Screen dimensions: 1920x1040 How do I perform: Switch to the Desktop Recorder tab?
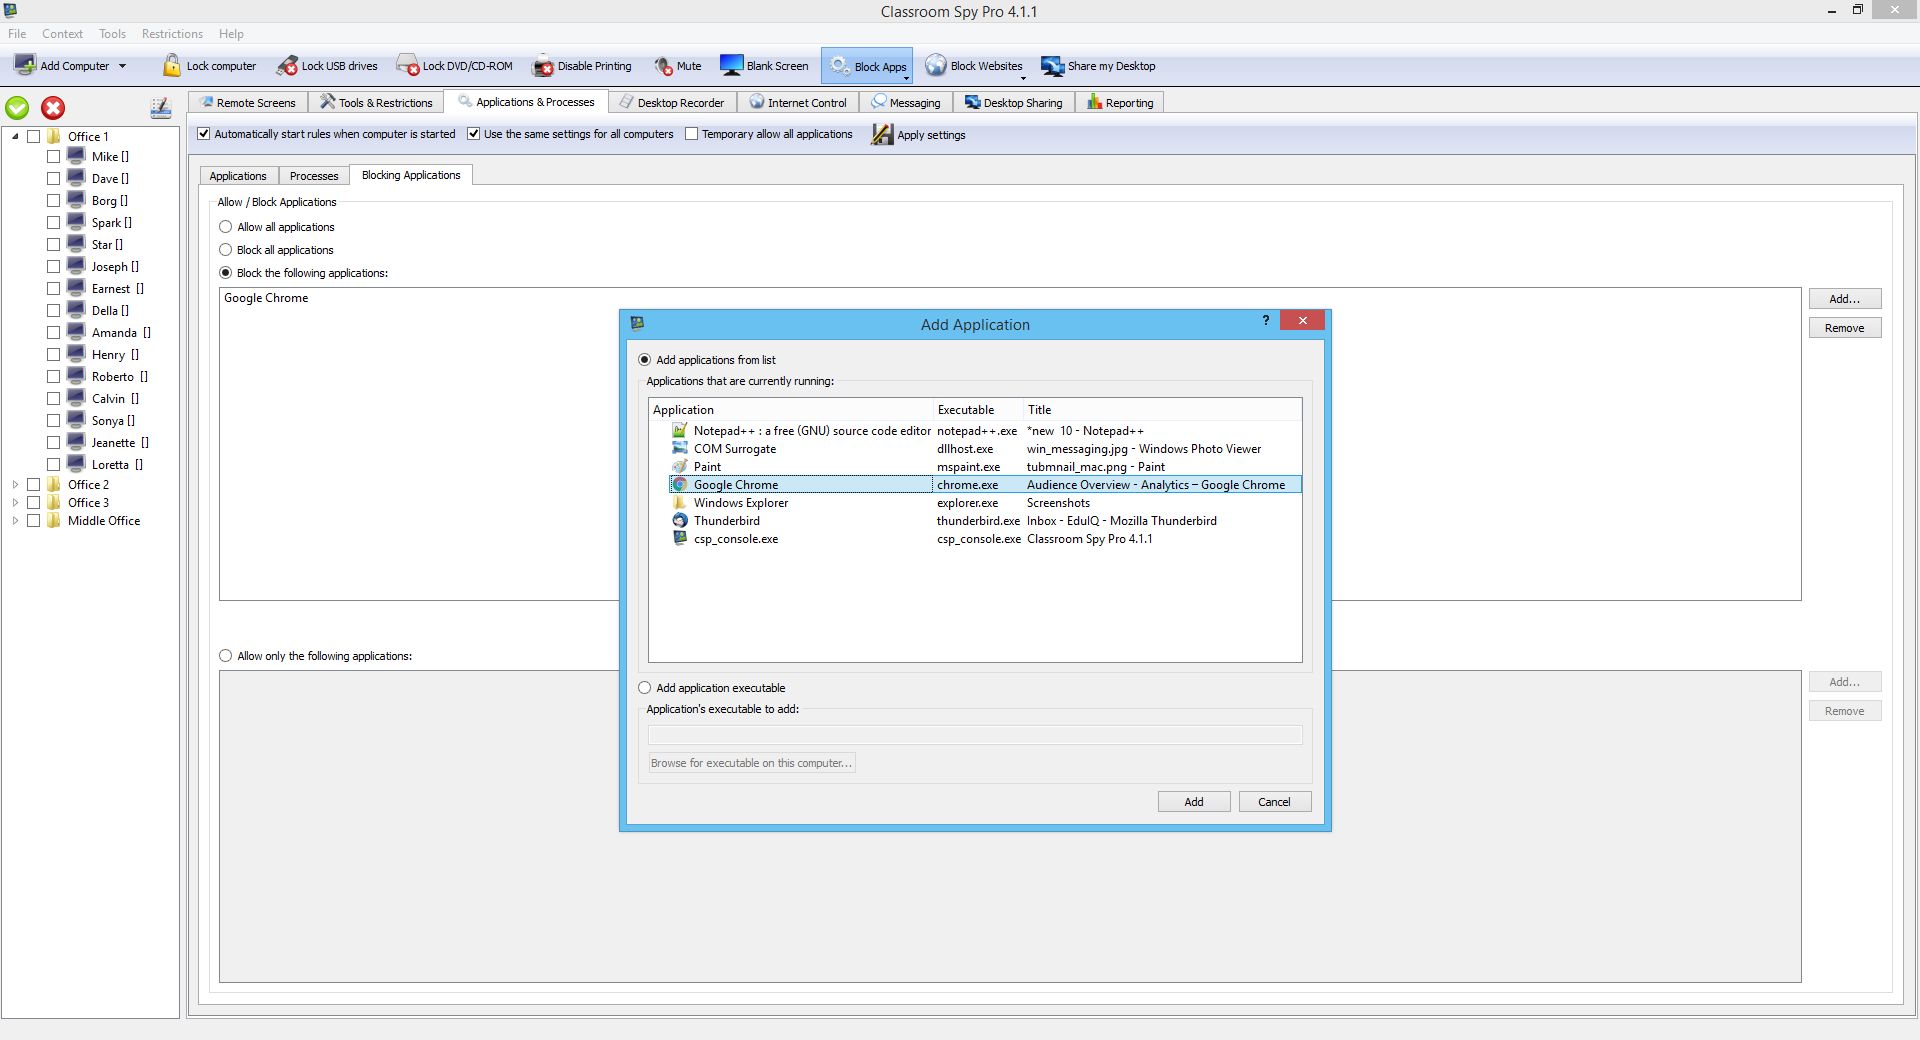(671, 103)
